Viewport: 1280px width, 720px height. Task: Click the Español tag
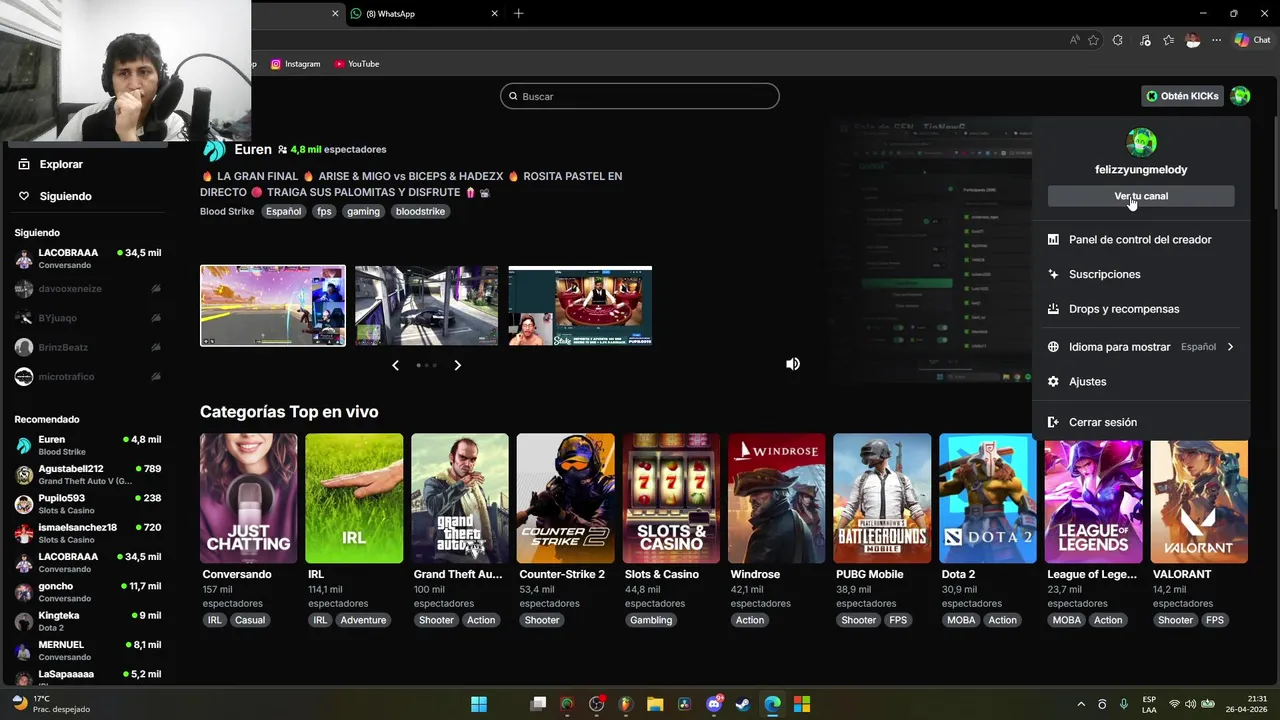click(x=283, y=211)
